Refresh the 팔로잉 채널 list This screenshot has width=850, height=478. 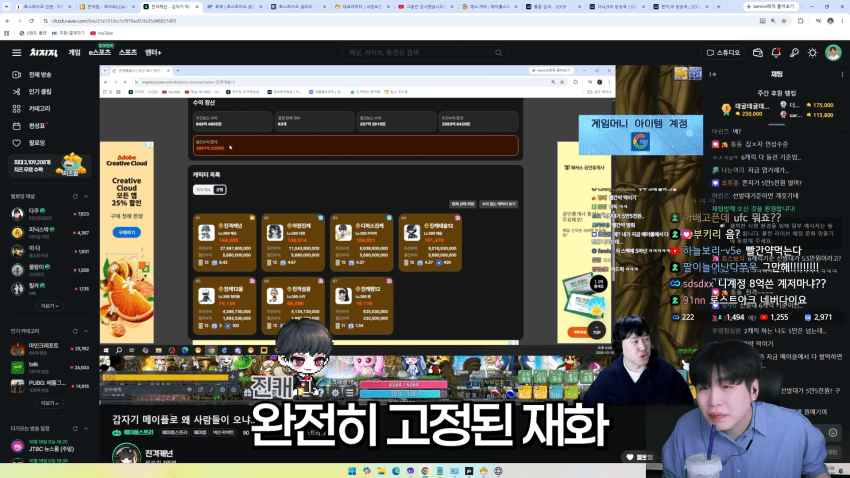[x=75, y=196]
